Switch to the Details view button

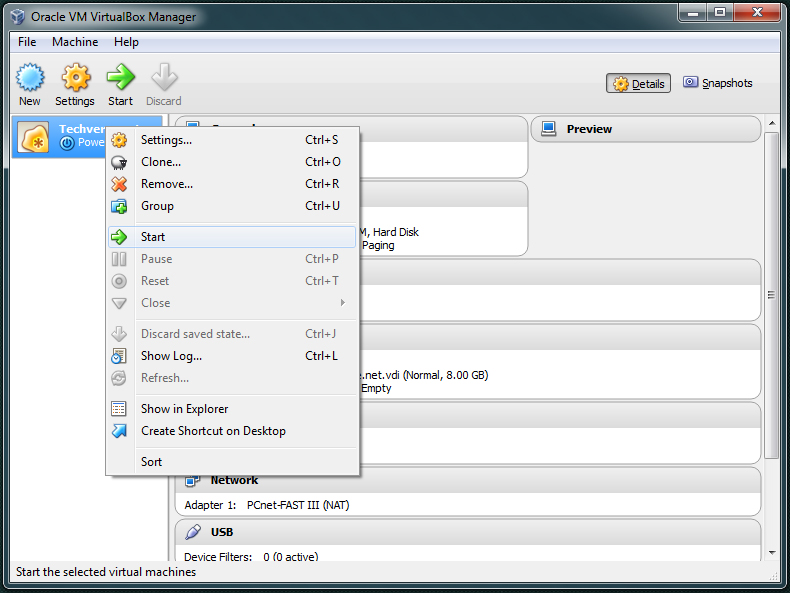click(638, 84)
